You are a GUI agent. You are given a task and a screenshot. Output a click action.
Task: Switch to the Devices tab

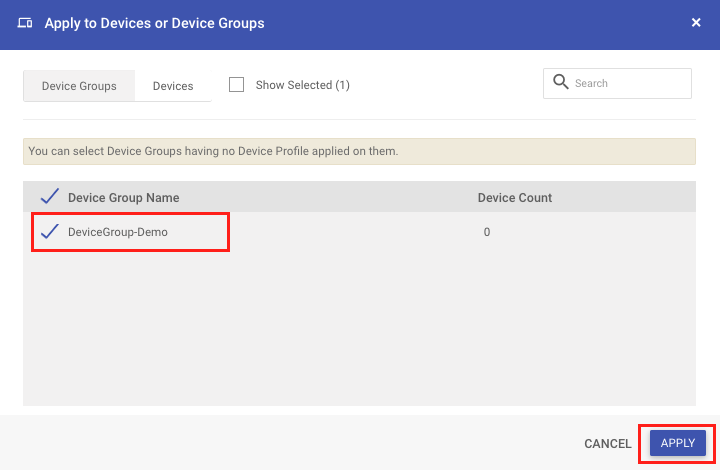click(173, 86)
